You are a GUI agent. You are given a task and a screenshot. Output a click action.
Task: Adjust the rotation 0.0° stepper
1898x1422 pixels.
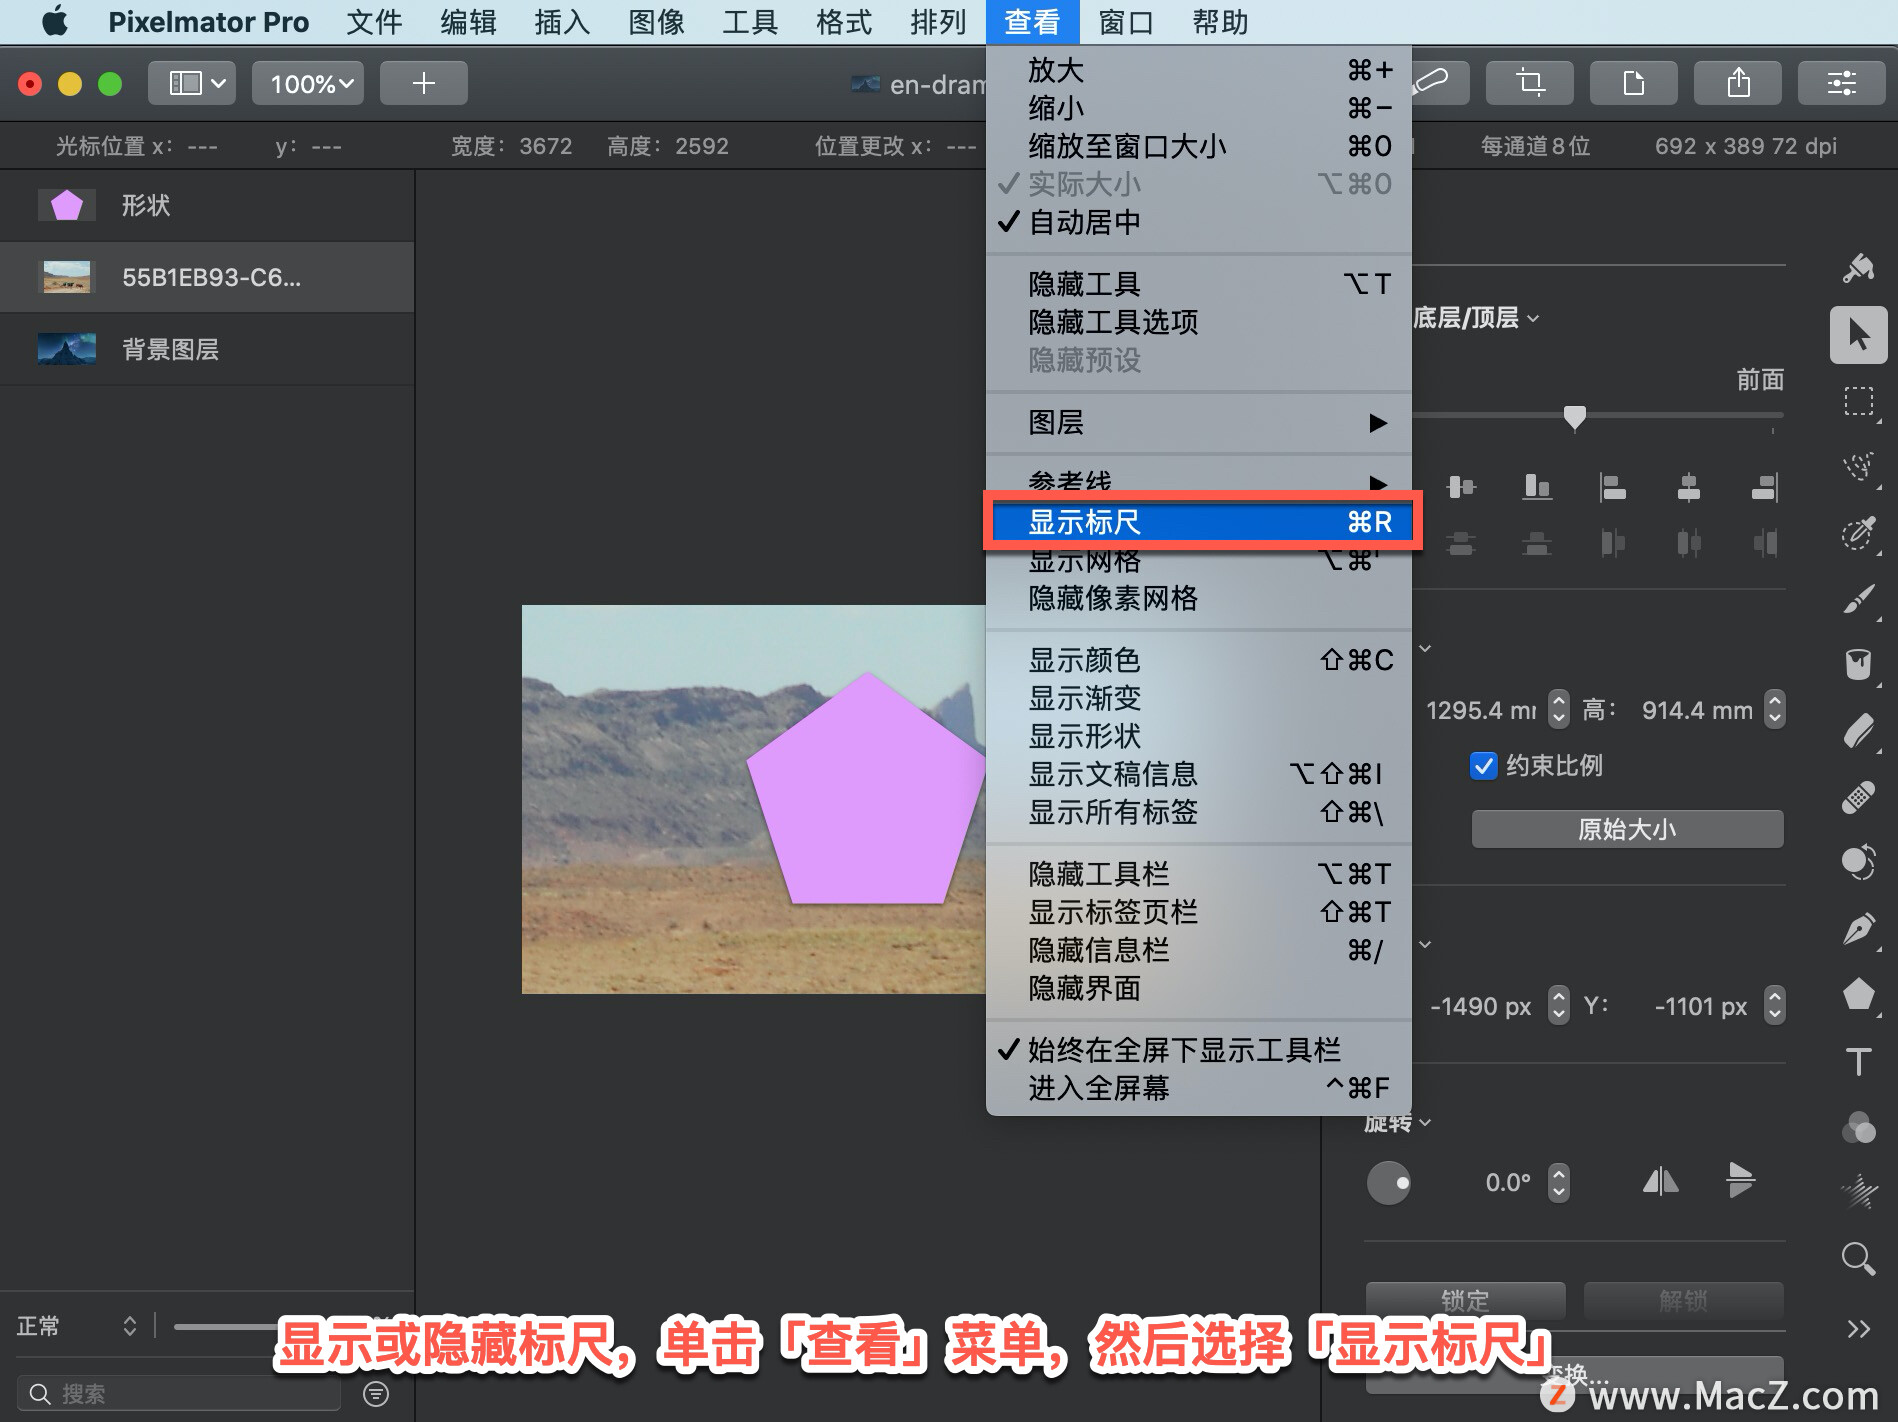(x=1558, y=1182)
